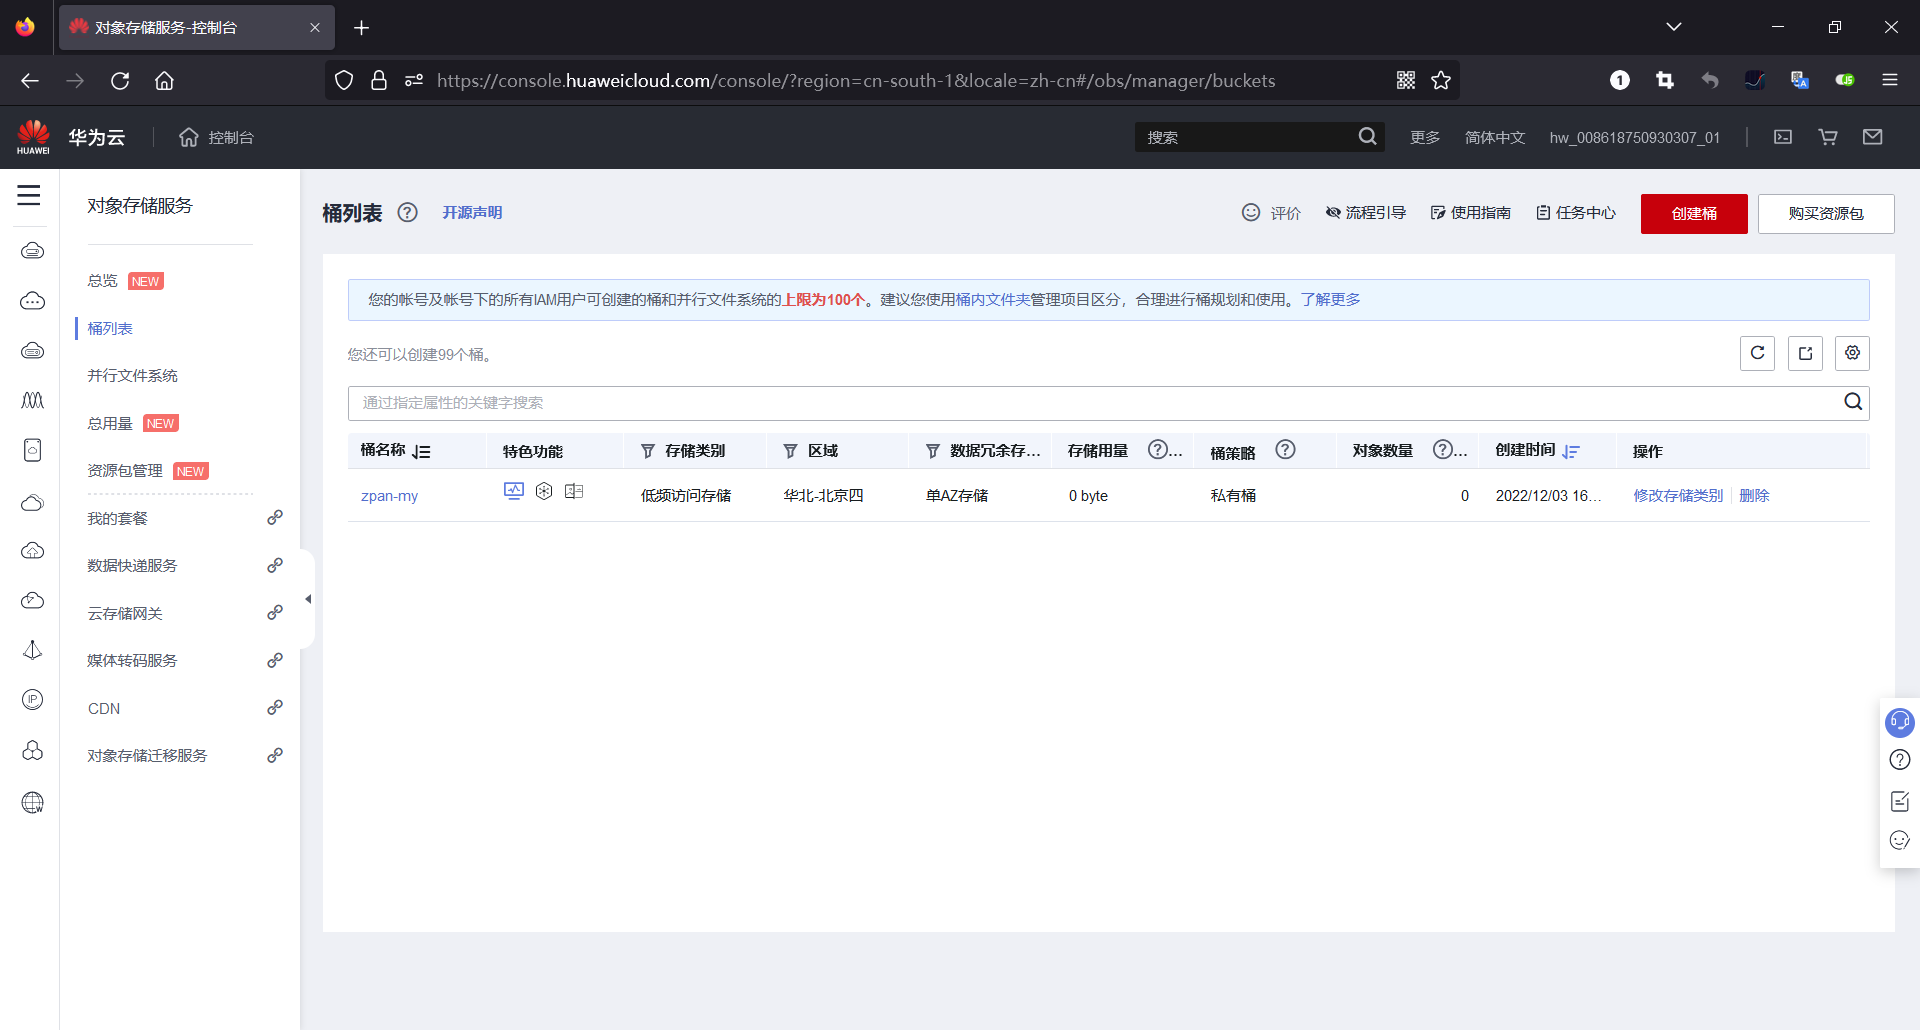The image size is (1920, 1030).
Task: Open the Firefox application menu
Action: click(1890, 80)
